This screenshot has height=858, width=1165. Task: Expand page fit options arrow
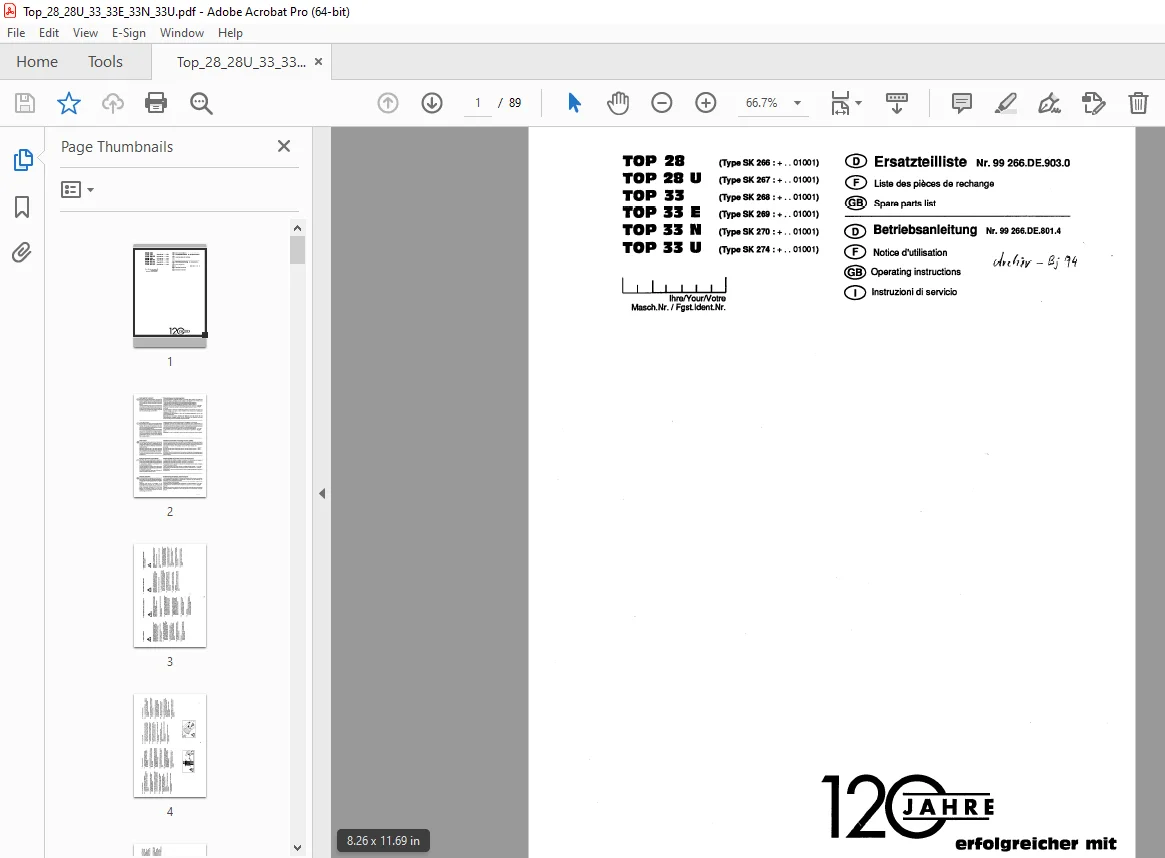pos(859,103)
